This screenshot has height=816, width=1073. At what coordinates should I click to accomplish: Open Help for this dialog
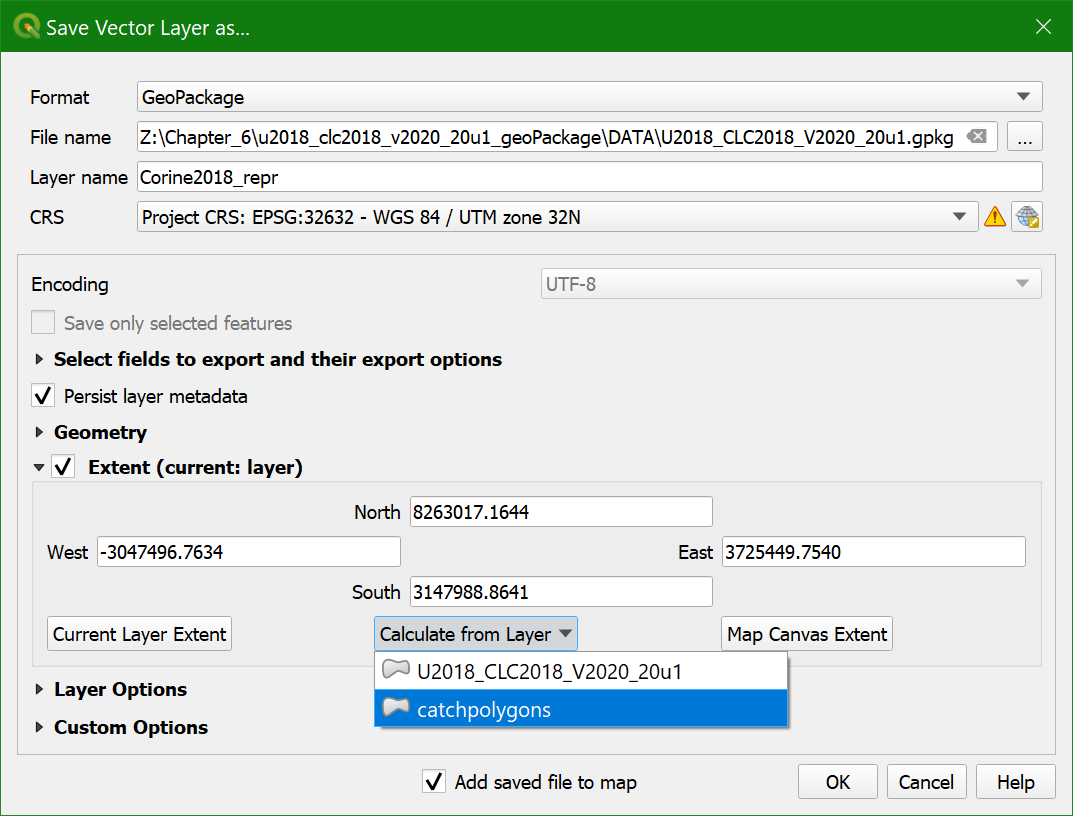tap(1016, 782)
